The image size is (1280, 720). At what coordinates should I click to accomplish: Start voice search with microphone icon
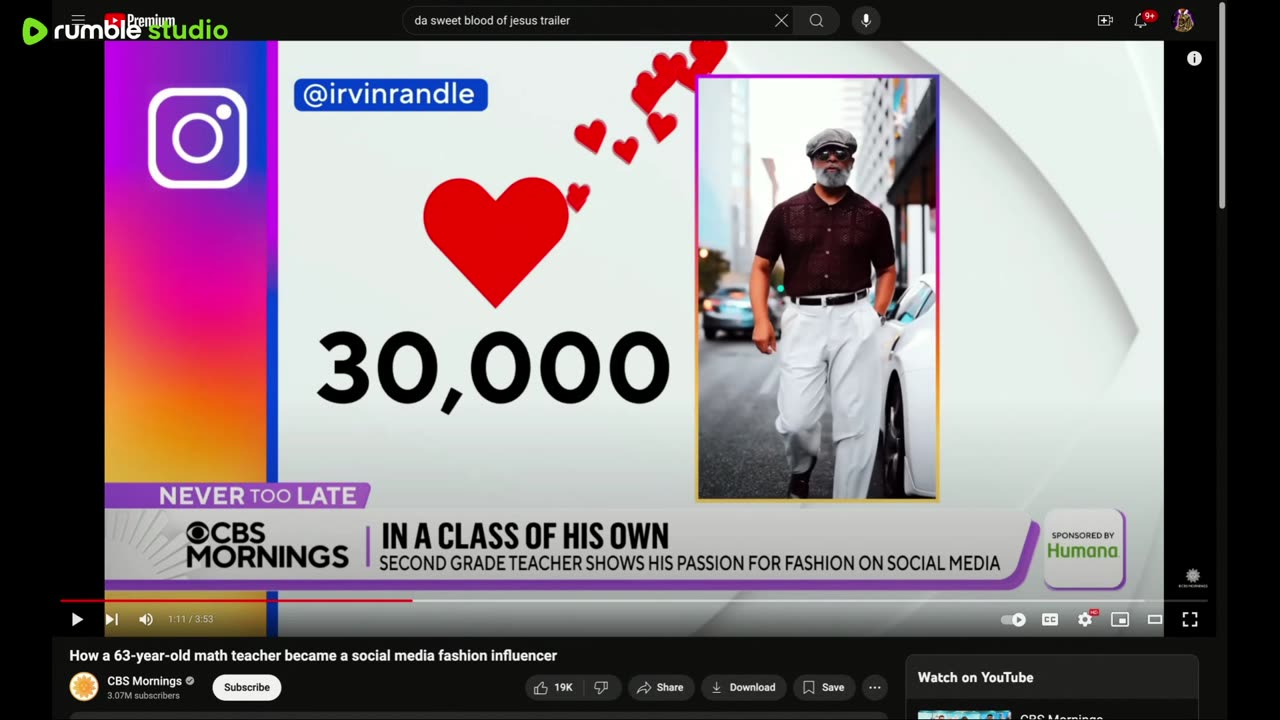pyautogui.click(x=866, y=20)
